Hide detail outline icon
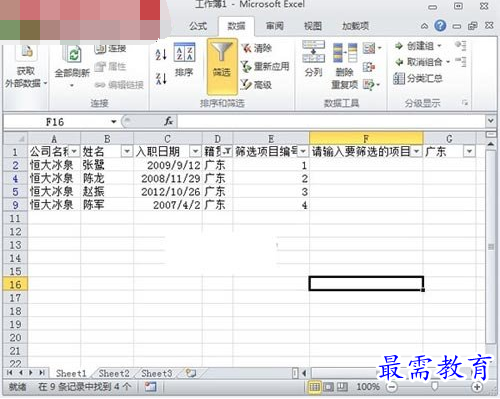 point(461,61)
